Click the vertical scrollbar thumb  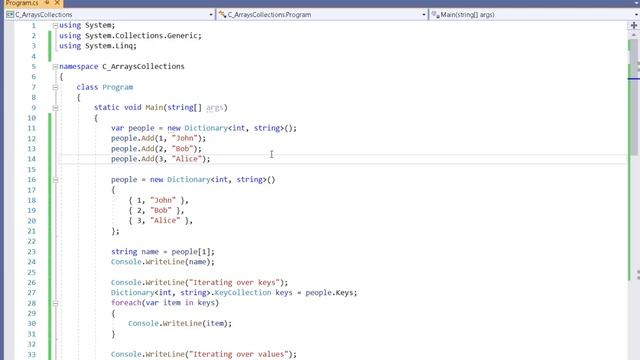[633, 98]
